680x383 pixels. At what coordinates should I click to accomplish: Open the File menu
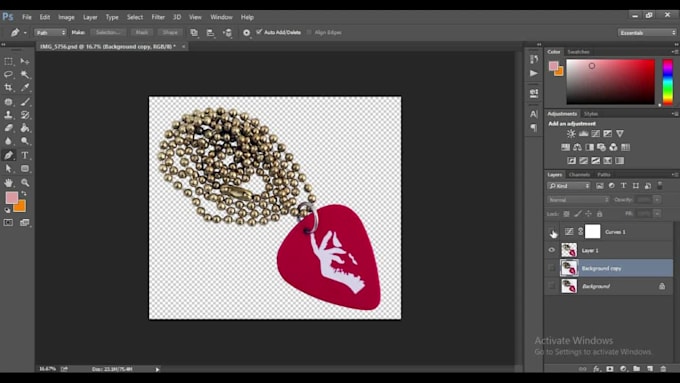pos(27,17)
